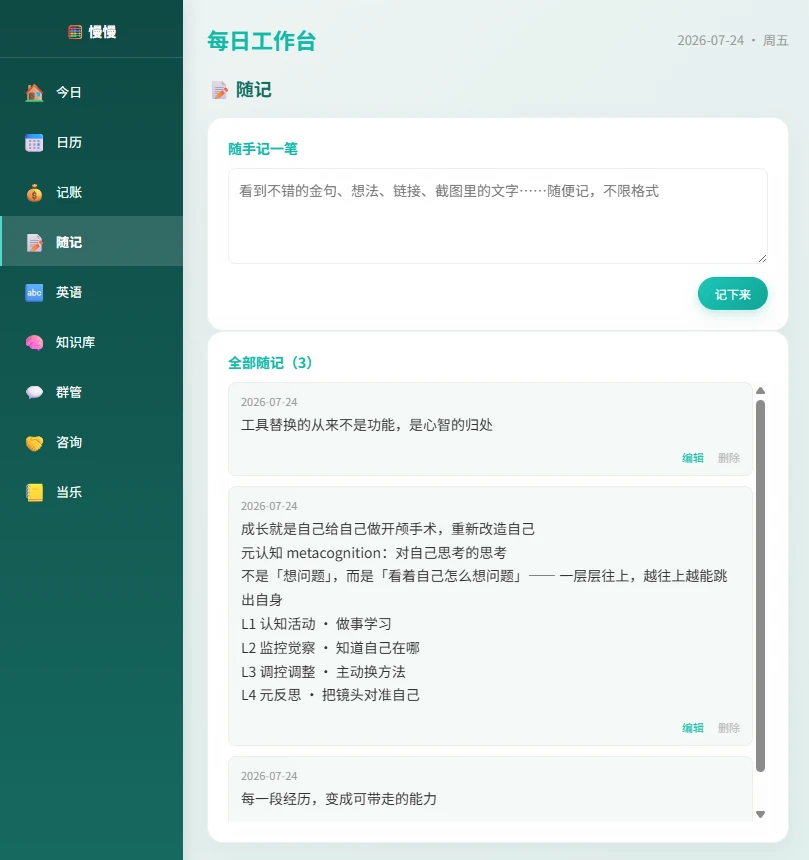Click the notes list scroll-down arrow

coord(760,814)
